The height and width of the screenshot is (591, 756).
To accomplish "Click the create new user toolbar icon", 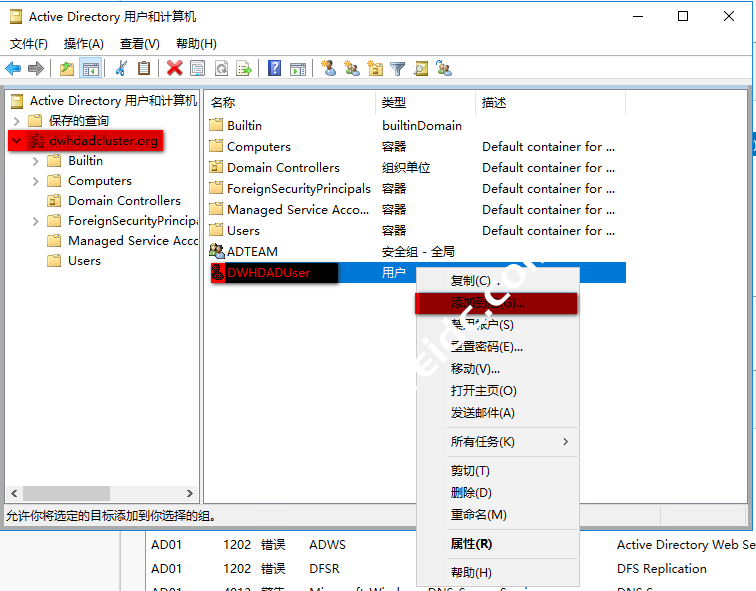I will pyautogui.click(x=329, y=68).
